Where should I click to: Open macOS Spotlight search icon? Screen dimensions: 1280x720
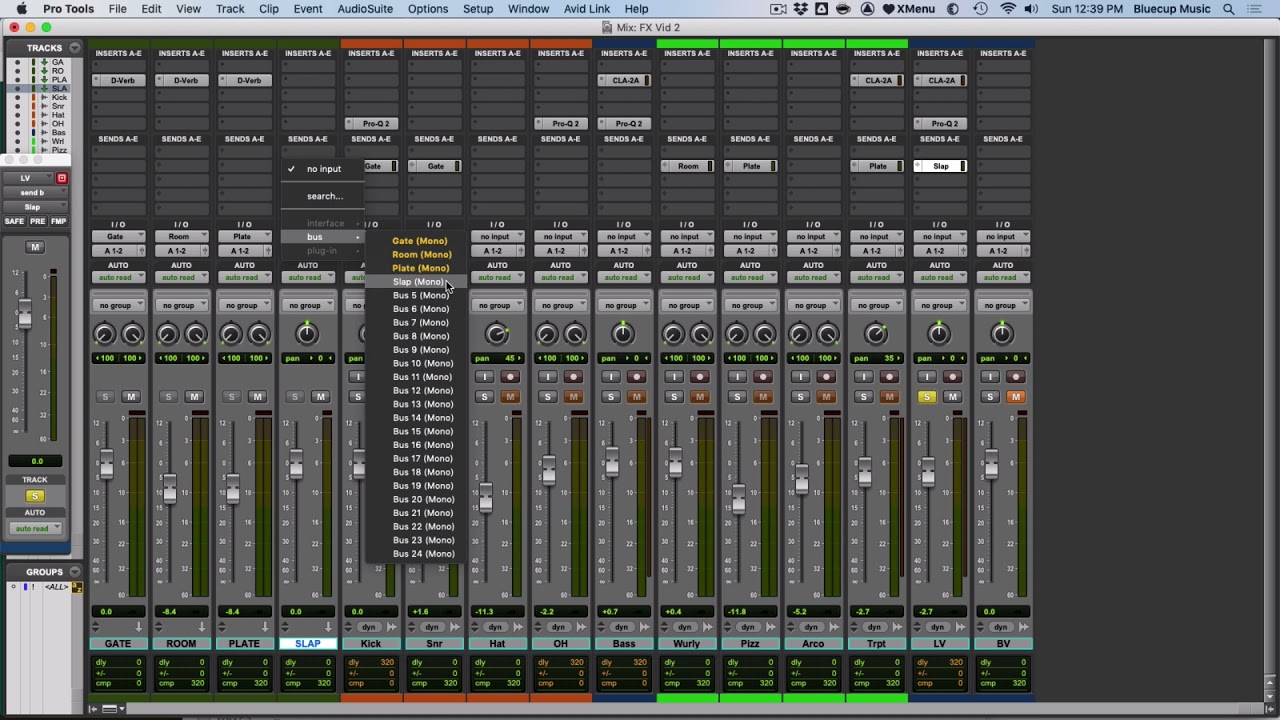(x=1229, y=9)
